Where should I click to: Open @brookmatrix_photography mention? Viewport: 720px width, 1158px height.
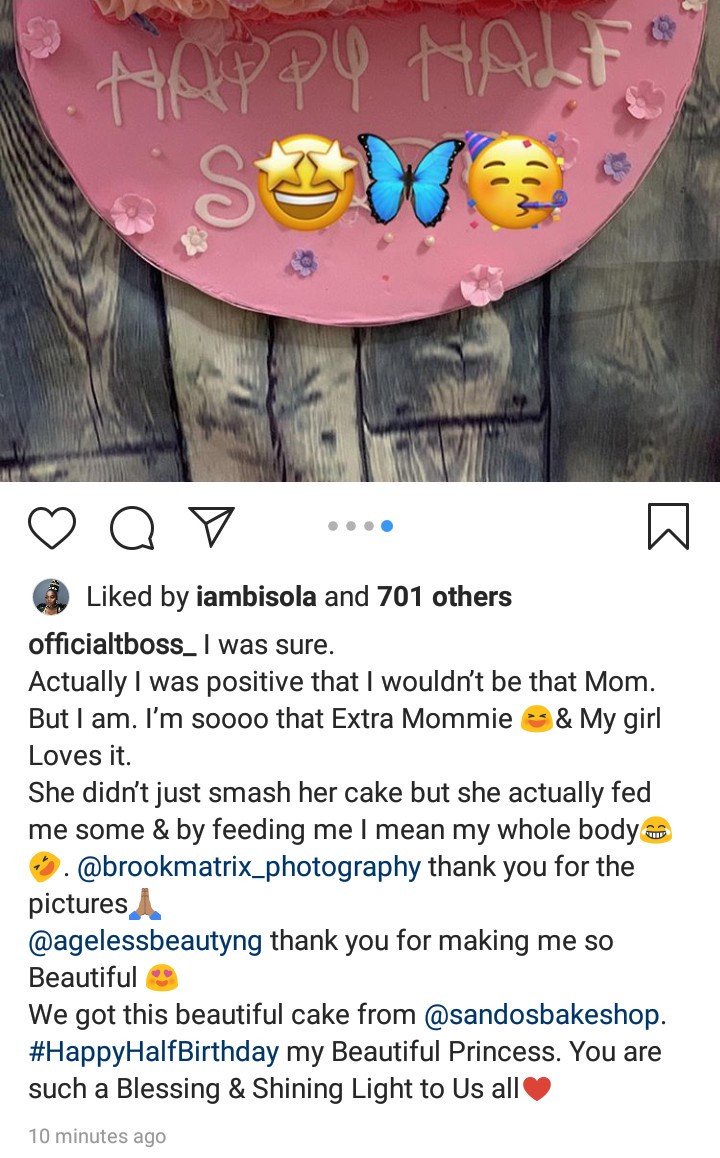coord(248,867)
